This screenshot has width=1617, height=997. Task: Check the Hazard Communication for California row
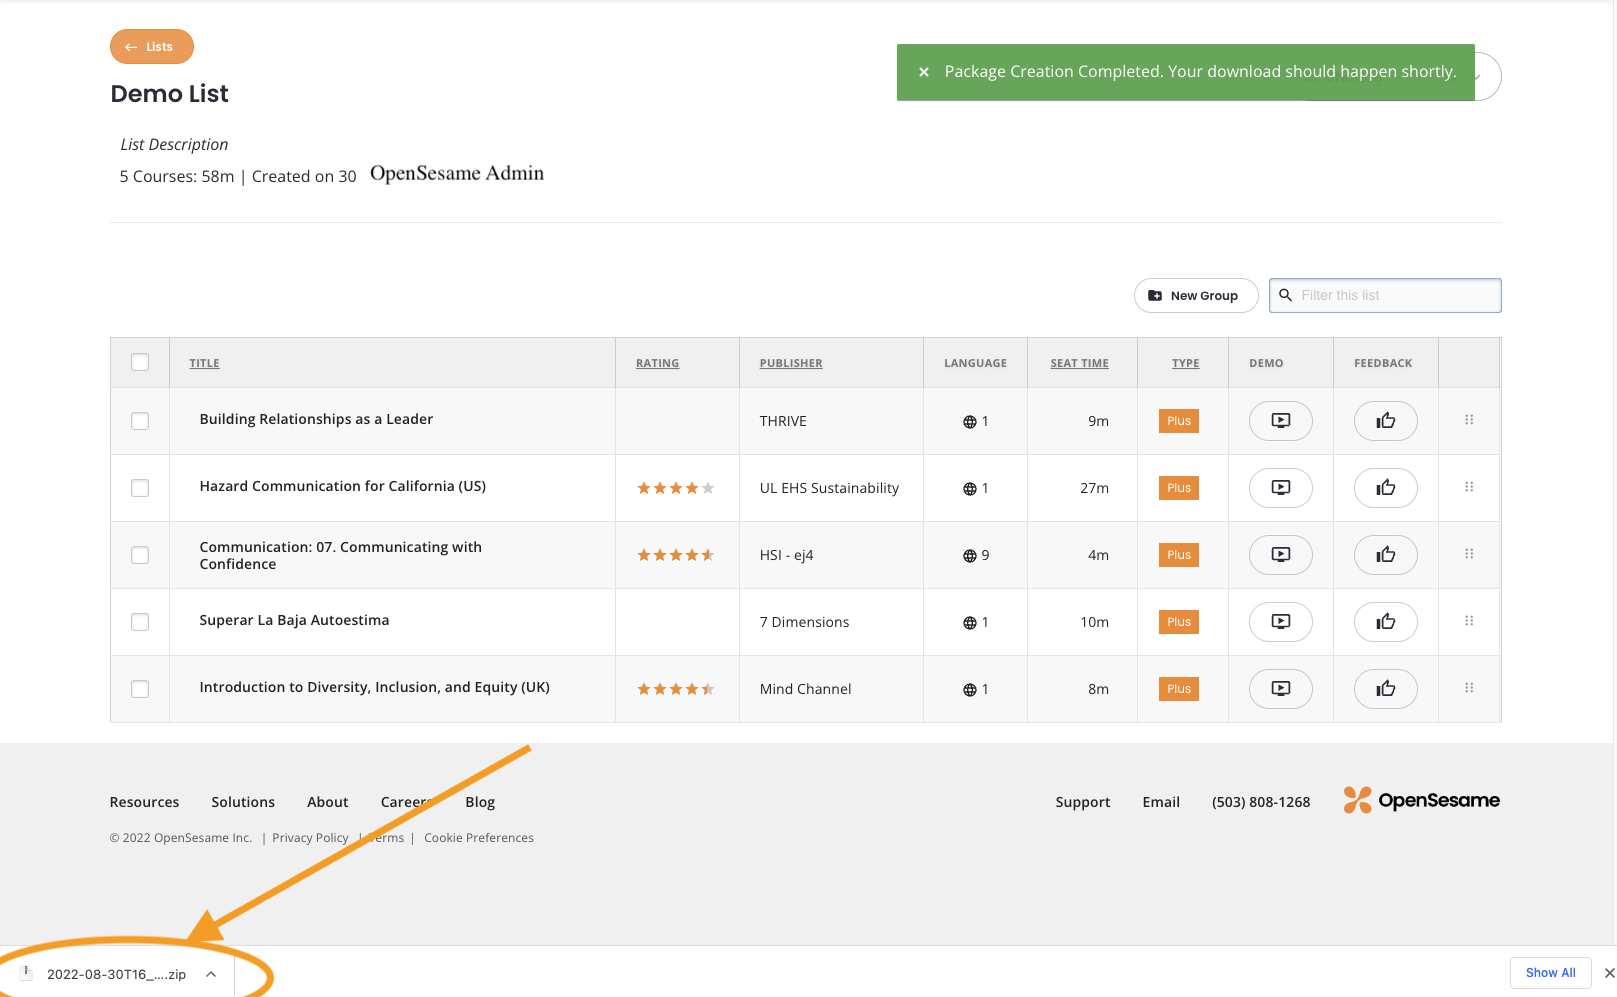[x=140, y=488]
